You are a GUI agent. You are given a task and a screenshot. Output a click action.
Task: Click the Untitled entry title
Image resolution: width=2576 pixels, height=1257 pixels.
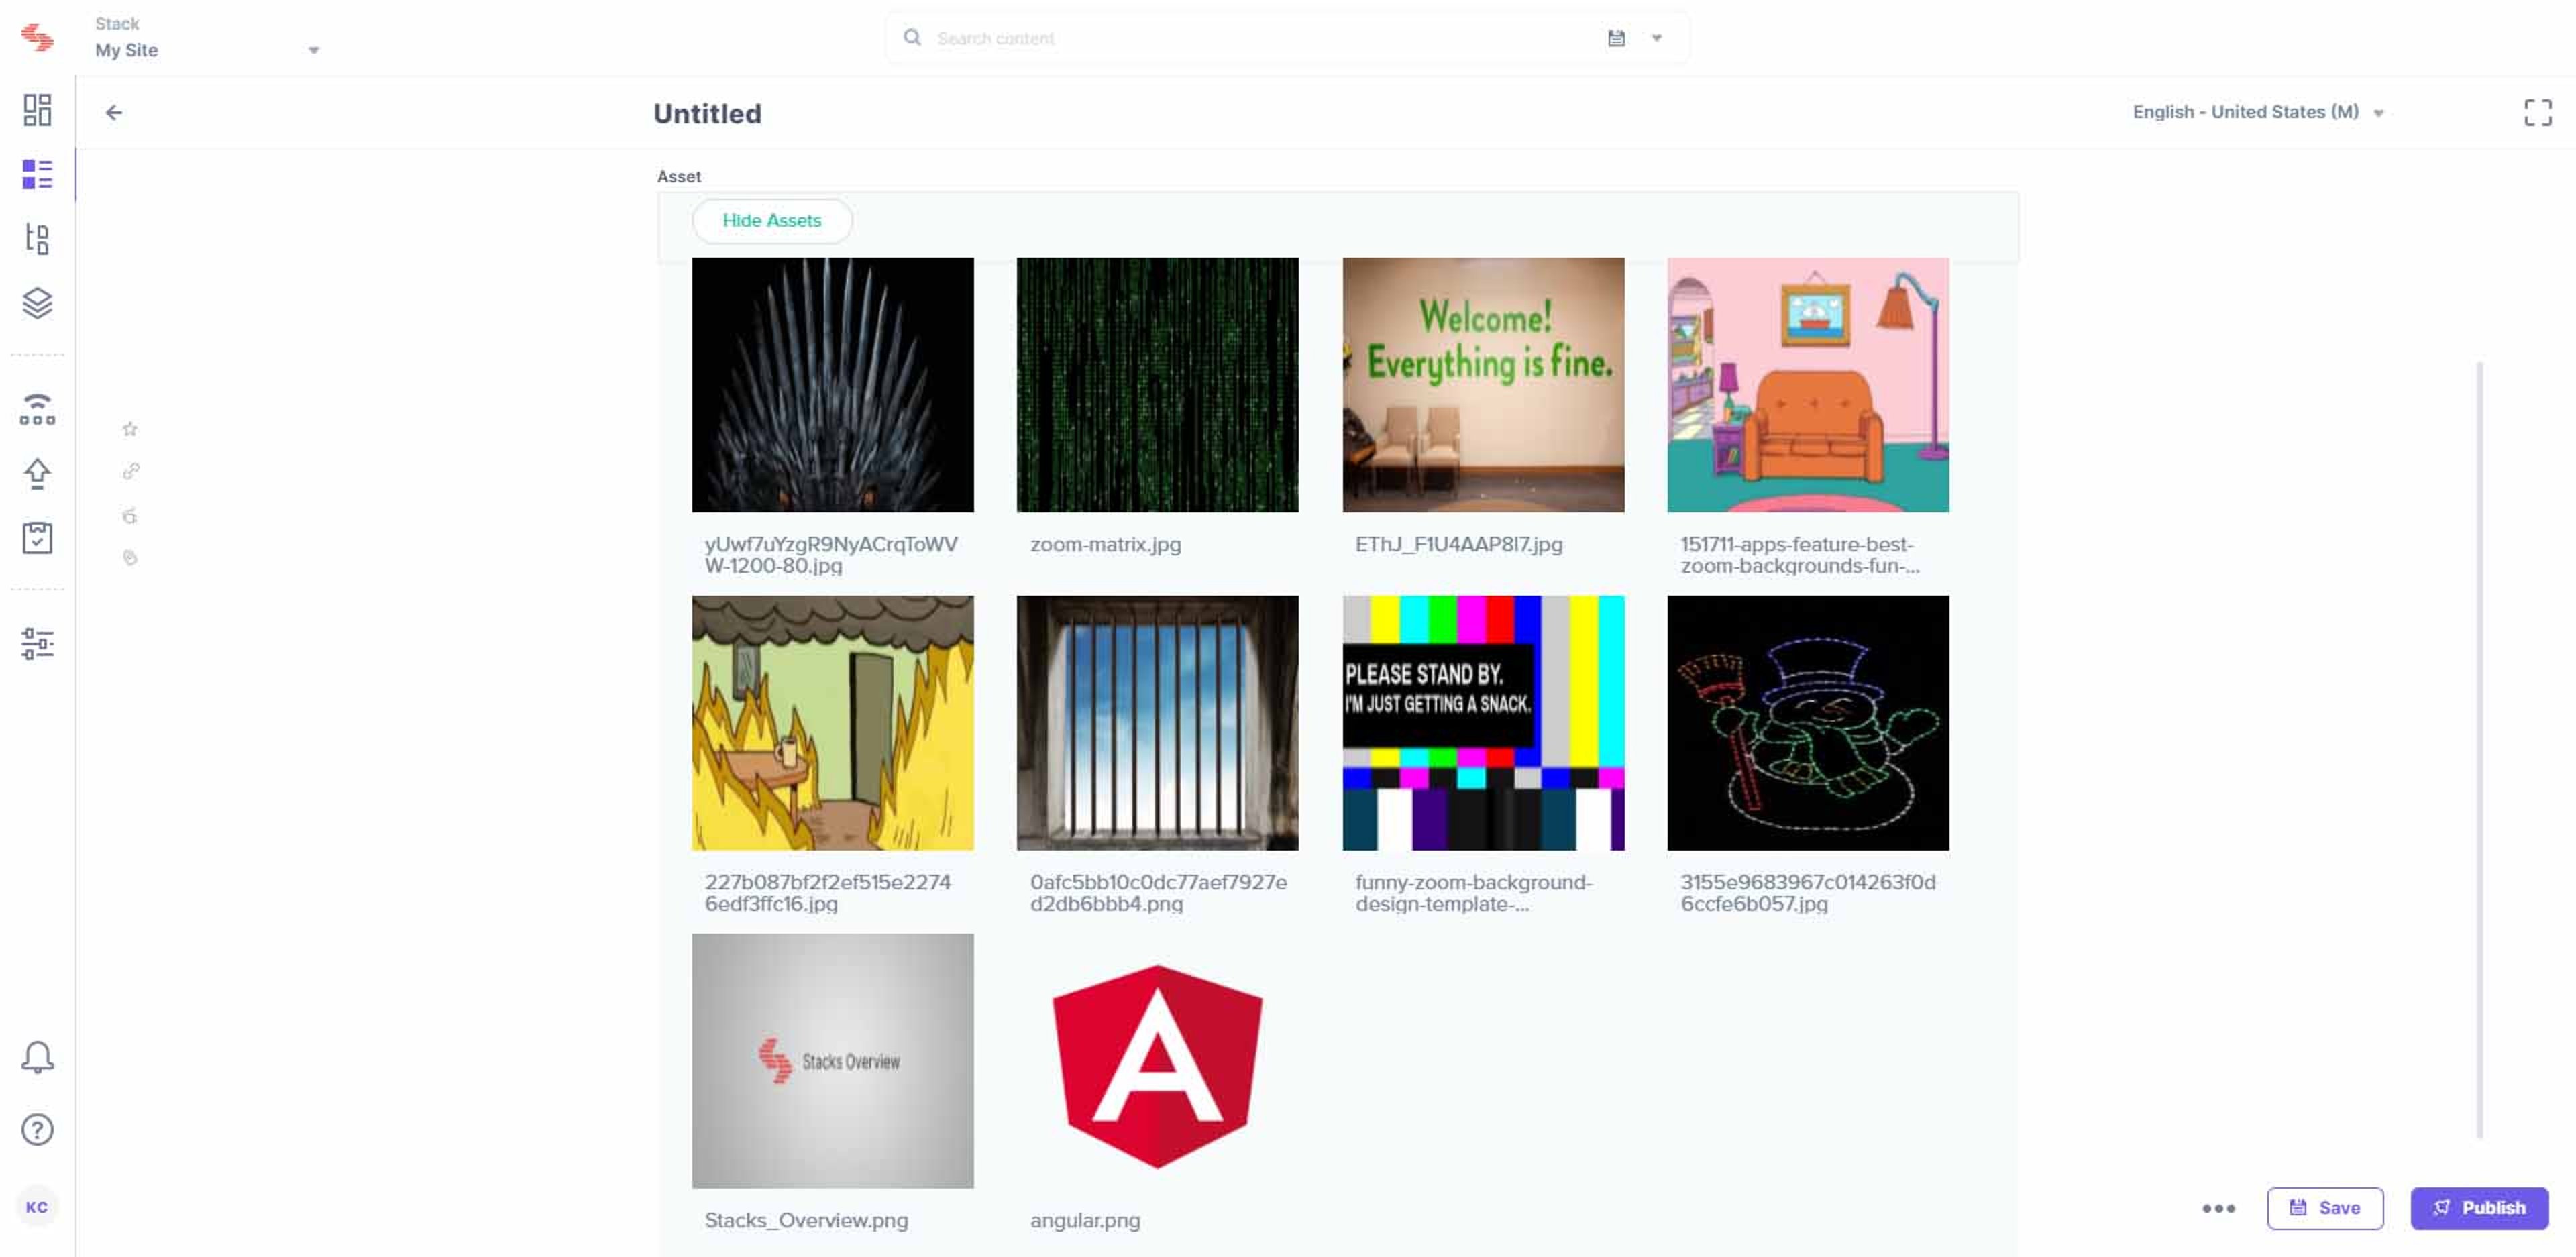707,114
